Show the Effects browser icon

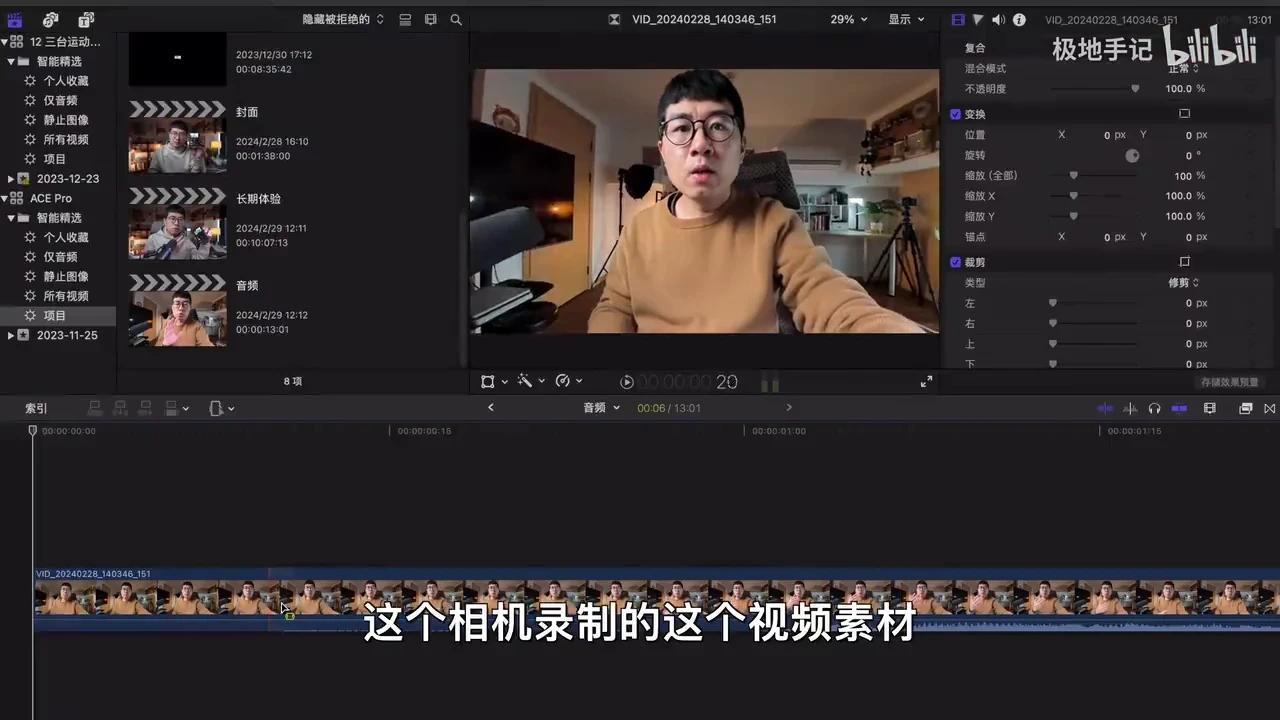(x=1246, y=408)
